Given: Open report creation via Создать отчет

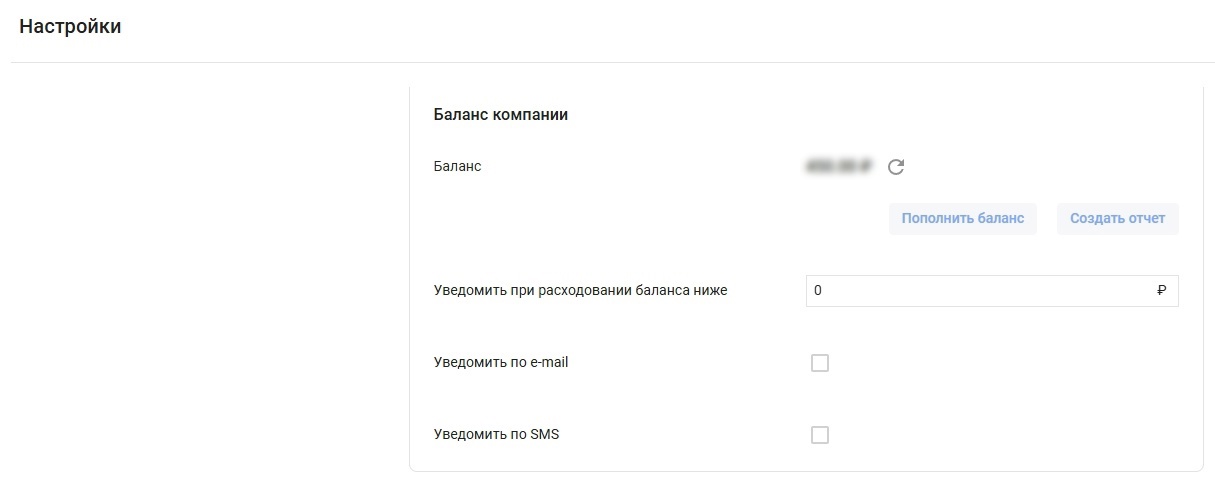Looking at the screenshot, I should [1118, 218].
